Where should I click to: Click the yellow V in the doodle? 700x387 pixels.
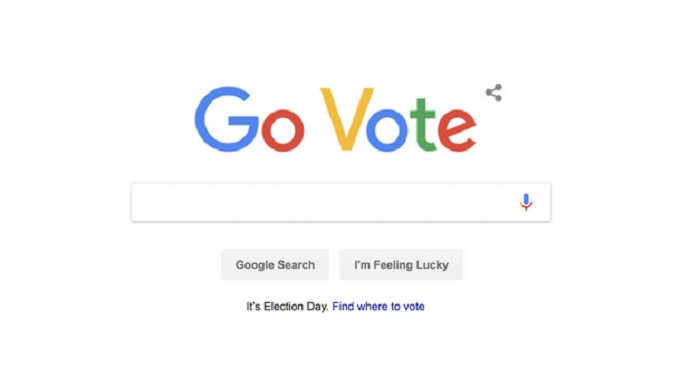click(x=347, y=119)
